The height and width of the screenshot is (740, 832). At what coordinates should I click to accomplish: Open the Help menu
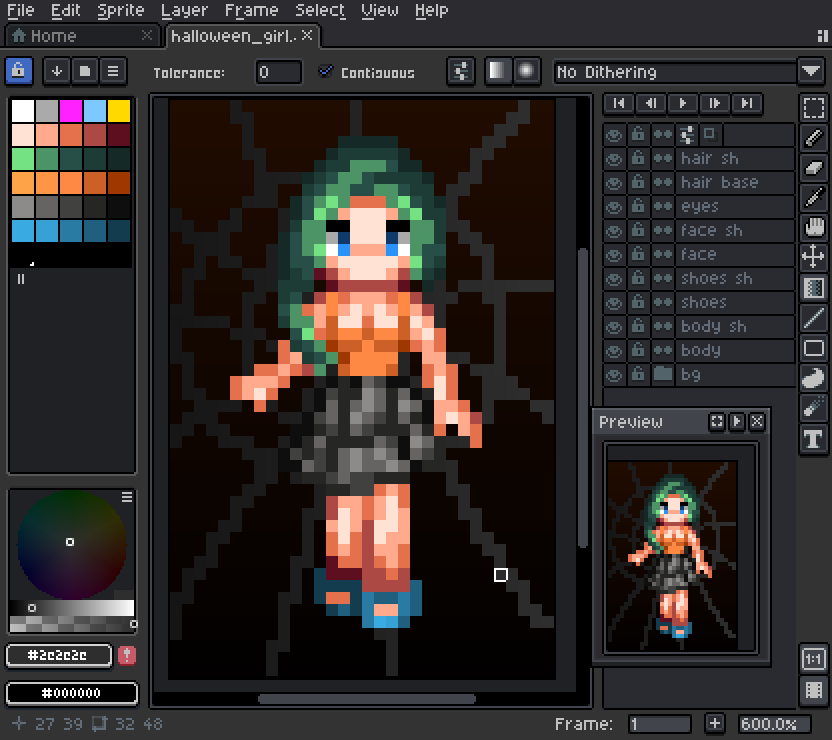tap(431, 10)
